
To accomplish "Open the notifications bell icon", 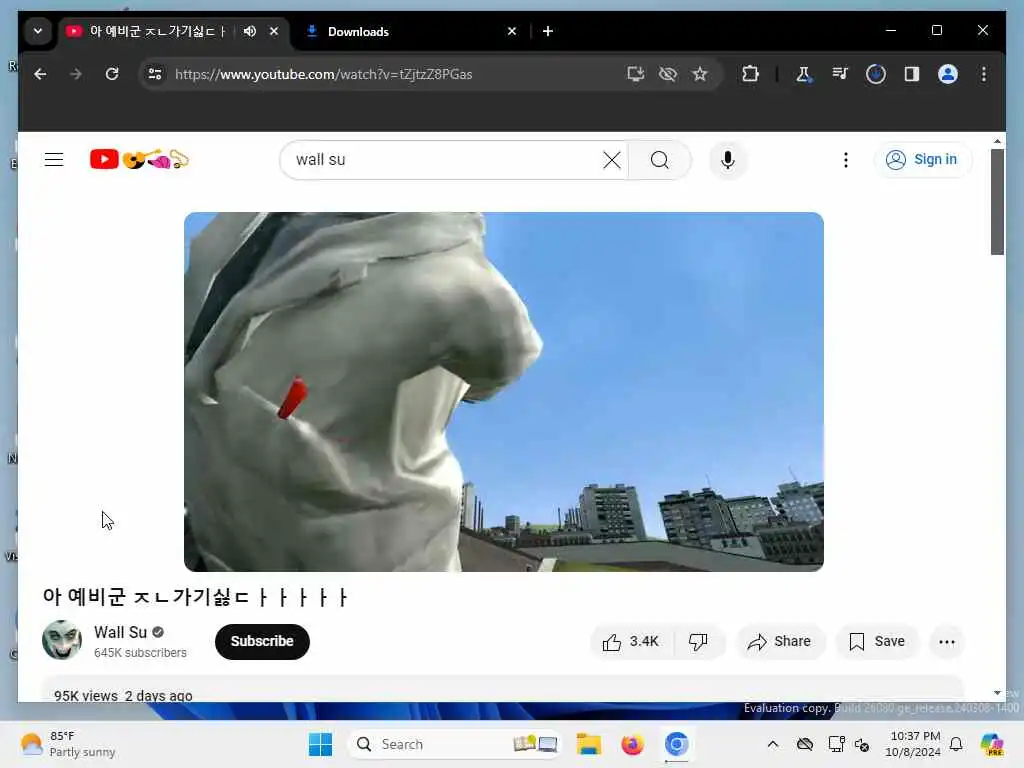I will (956, 744).
